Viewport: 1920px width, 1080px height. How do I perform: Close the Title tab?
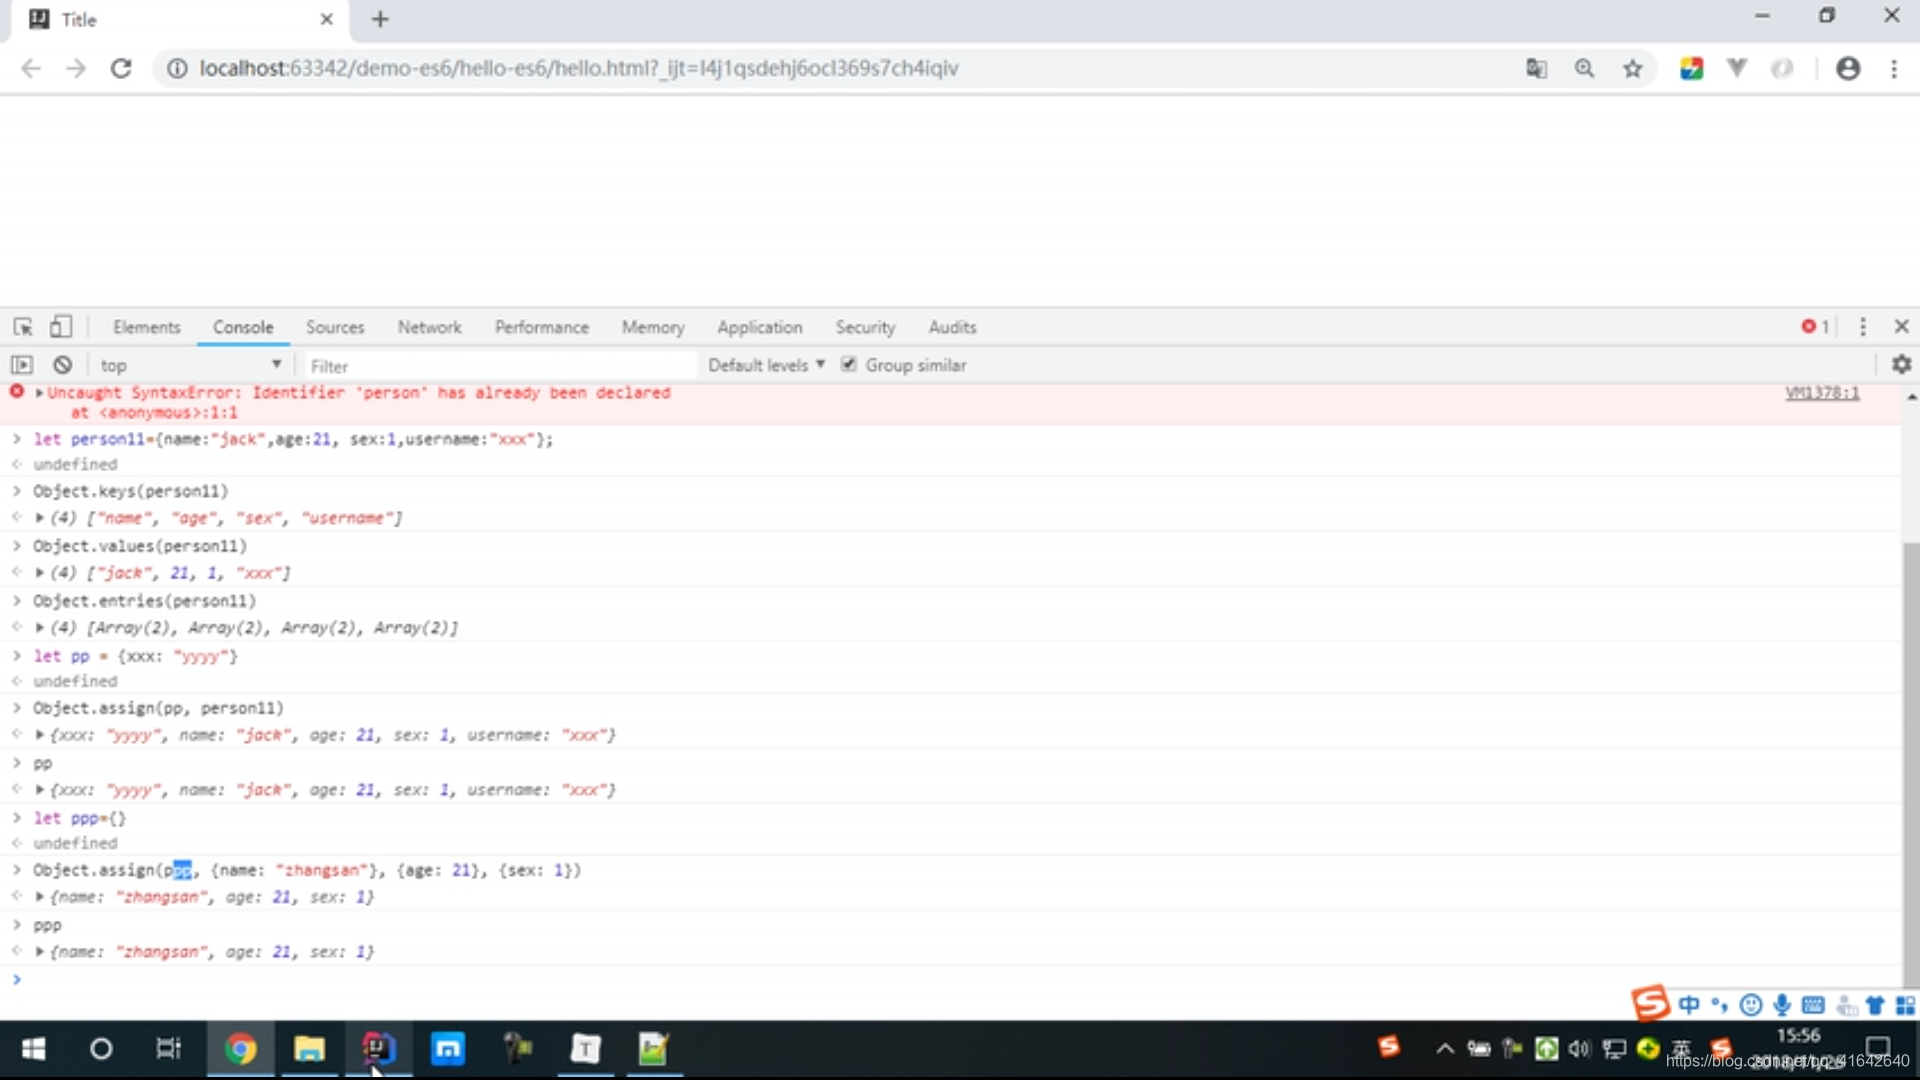pyautogui.click(x=327, y=19)
